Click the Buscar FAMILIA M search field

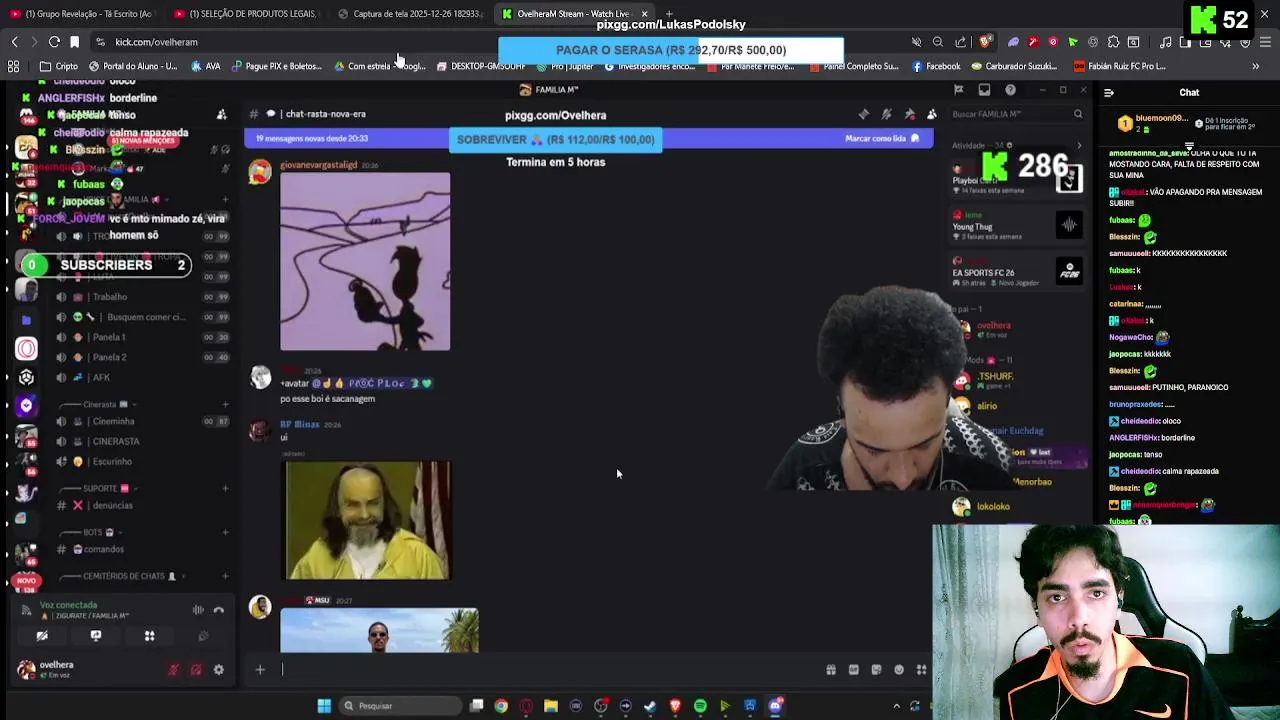point(1016,114)
